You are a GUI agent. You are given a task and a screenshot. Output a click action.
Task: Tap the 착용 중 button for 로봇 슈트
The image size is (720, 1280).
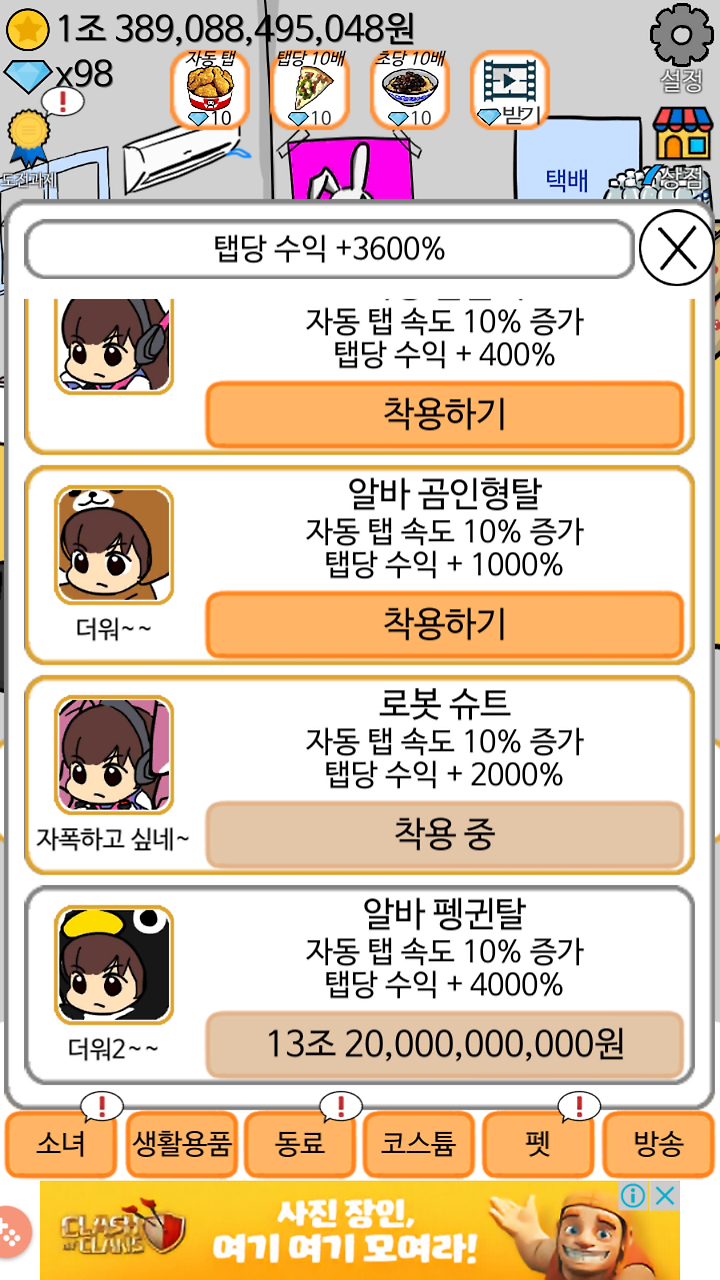(x=445, y=834)
